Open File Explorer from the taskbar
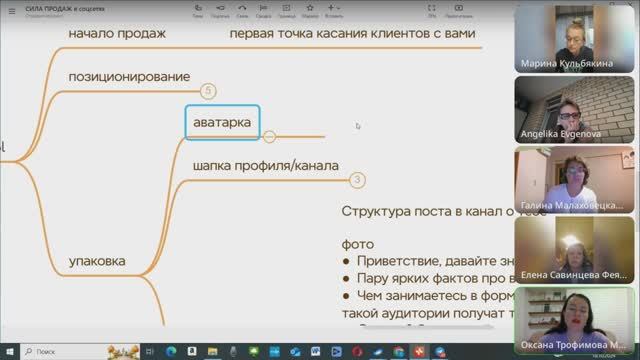Screen dimensions: 640x360 [213, 351]
